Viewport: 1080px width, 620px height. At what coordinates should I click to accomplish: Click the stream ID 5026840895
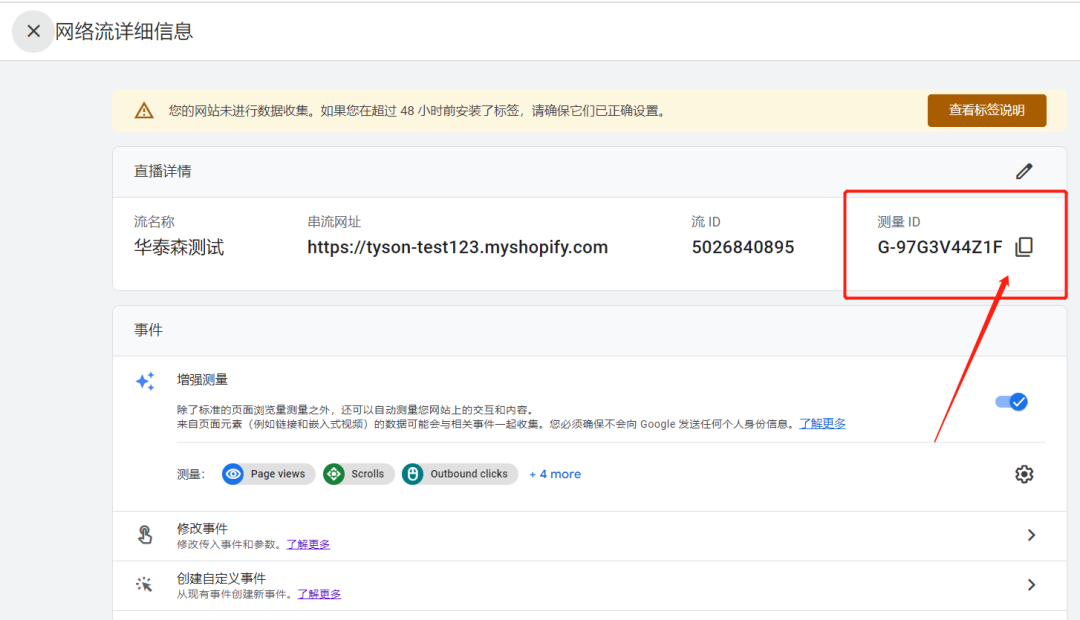point(742,247)
